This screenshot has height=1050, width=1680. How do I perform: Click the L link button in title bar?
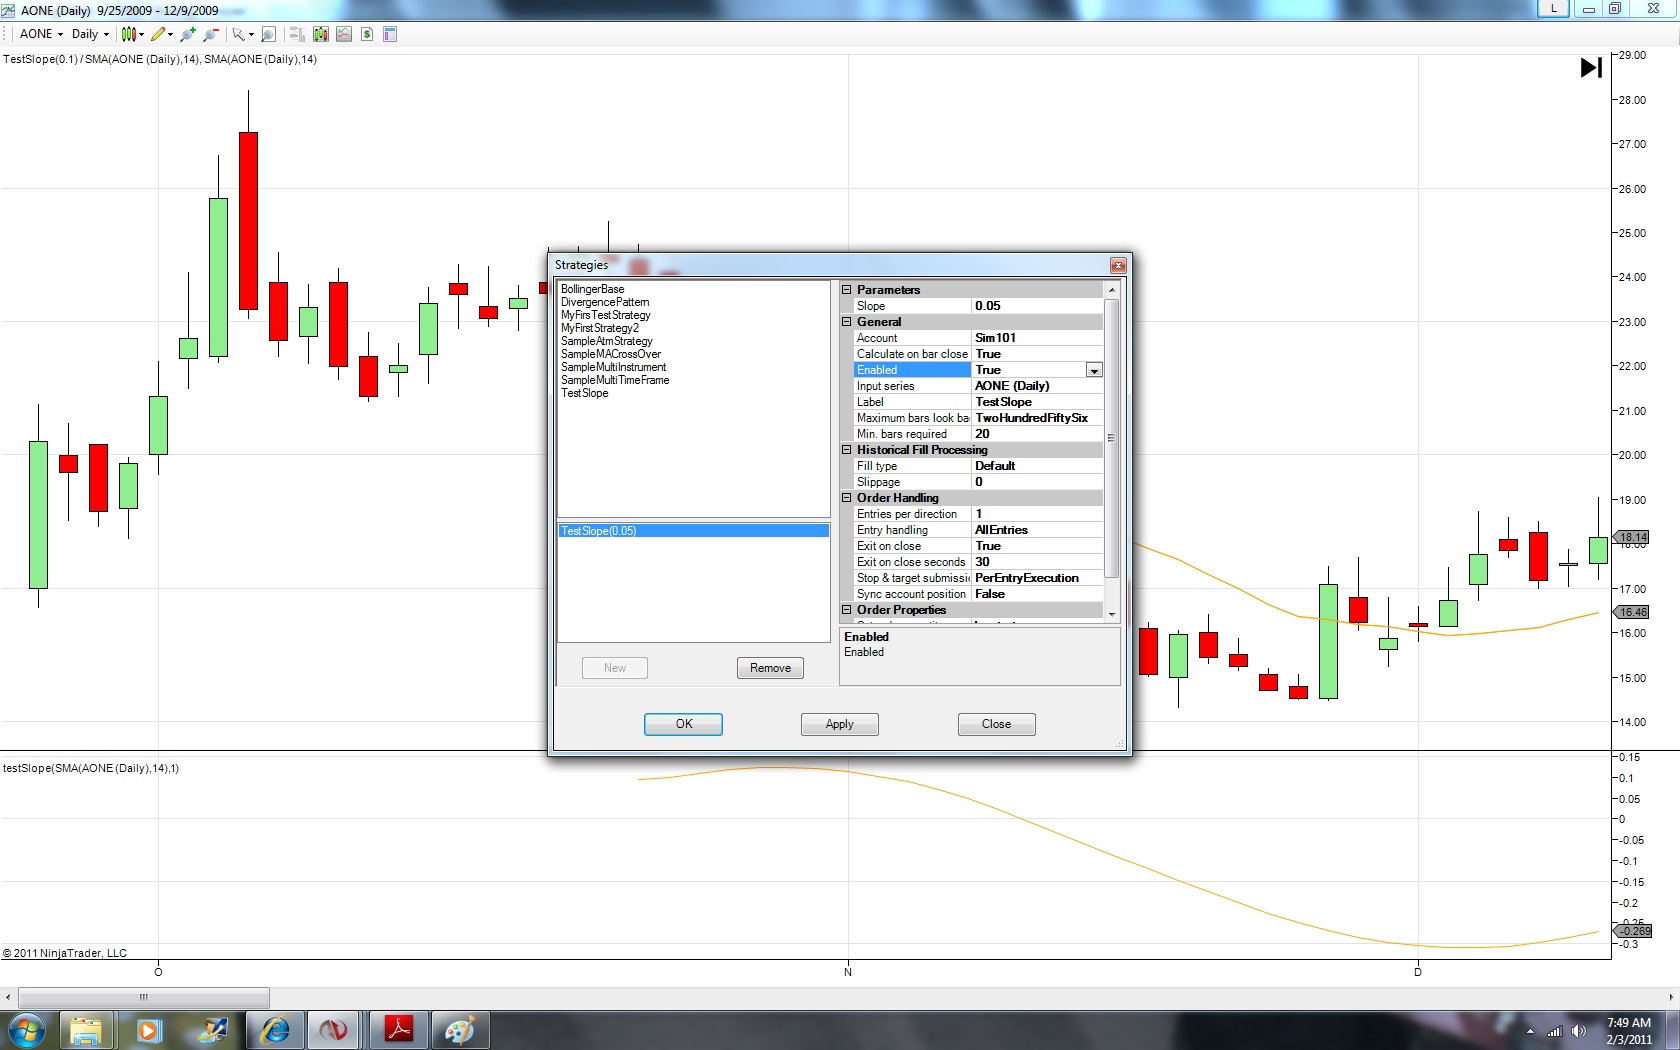coord(1553,8)
